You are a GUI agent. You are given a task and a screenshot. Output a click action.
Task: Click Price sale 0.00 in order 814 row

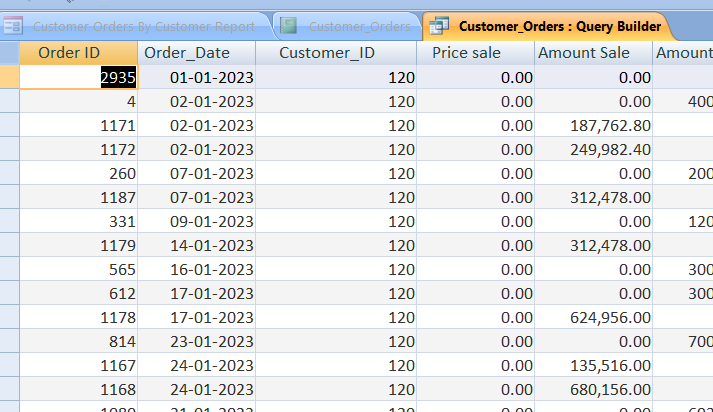475,342
